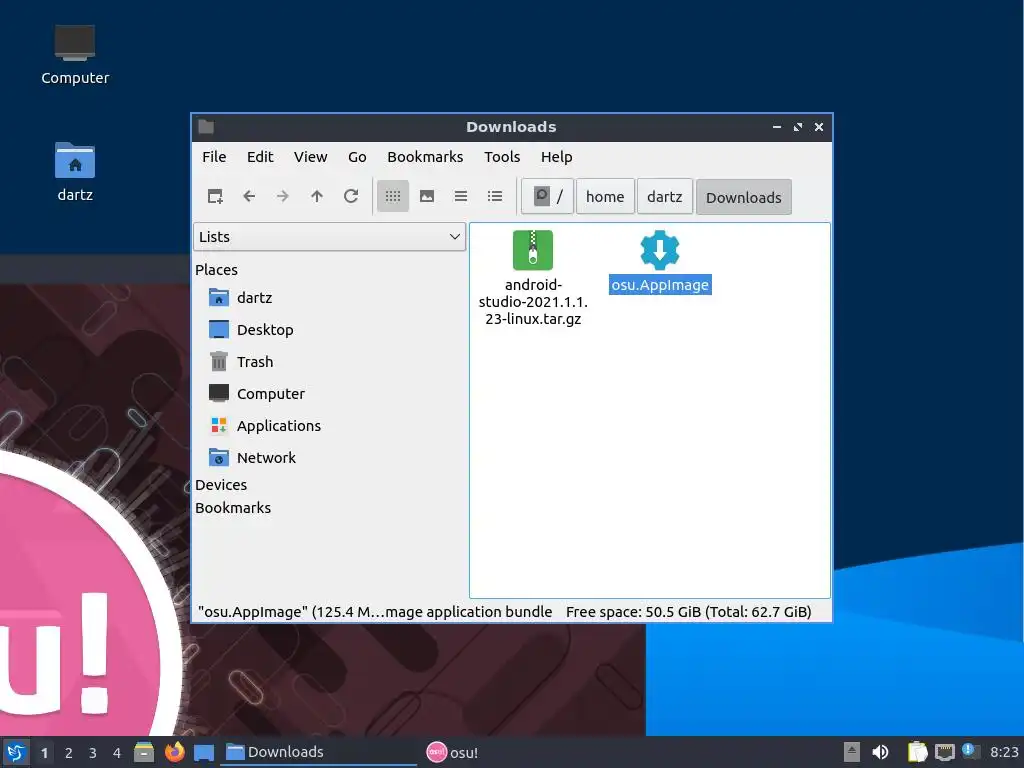This screenshot has width=1024, height=768.
Task: Go forward with the right arrow
Action: [283, 196]
